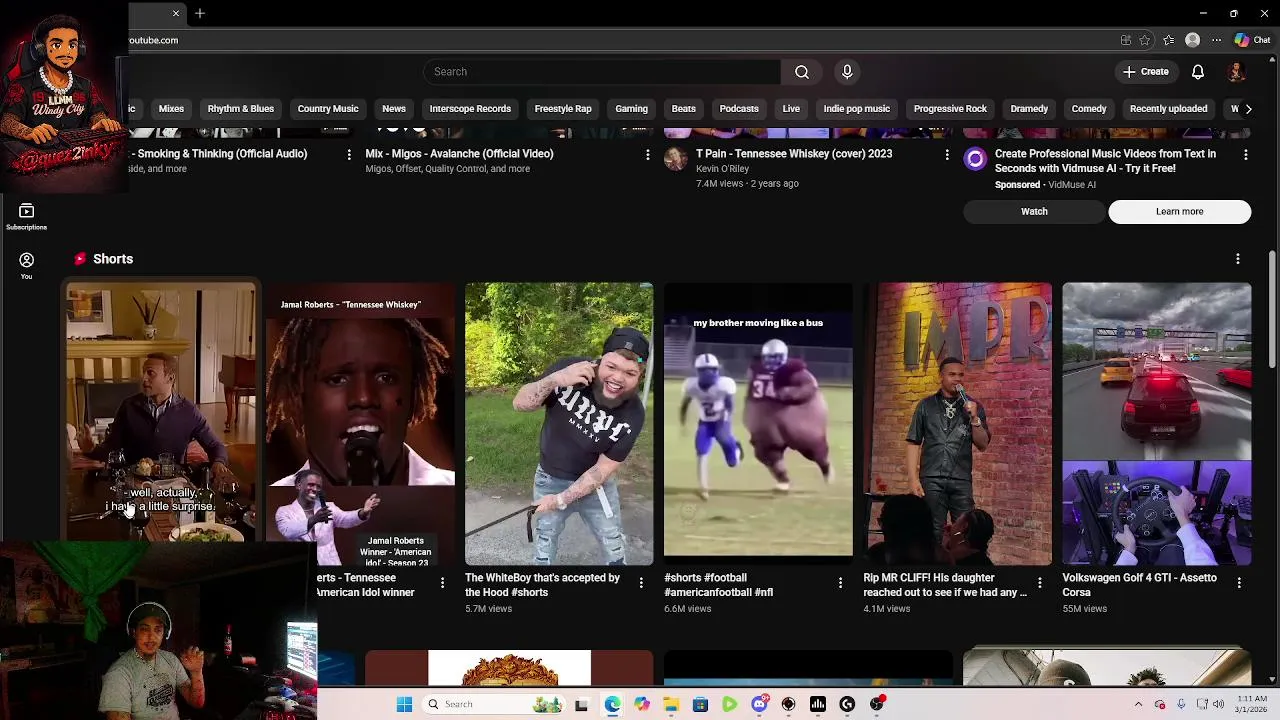
Task: Play the Rip MR CLIFF short thumbnail
Action: 958,424
